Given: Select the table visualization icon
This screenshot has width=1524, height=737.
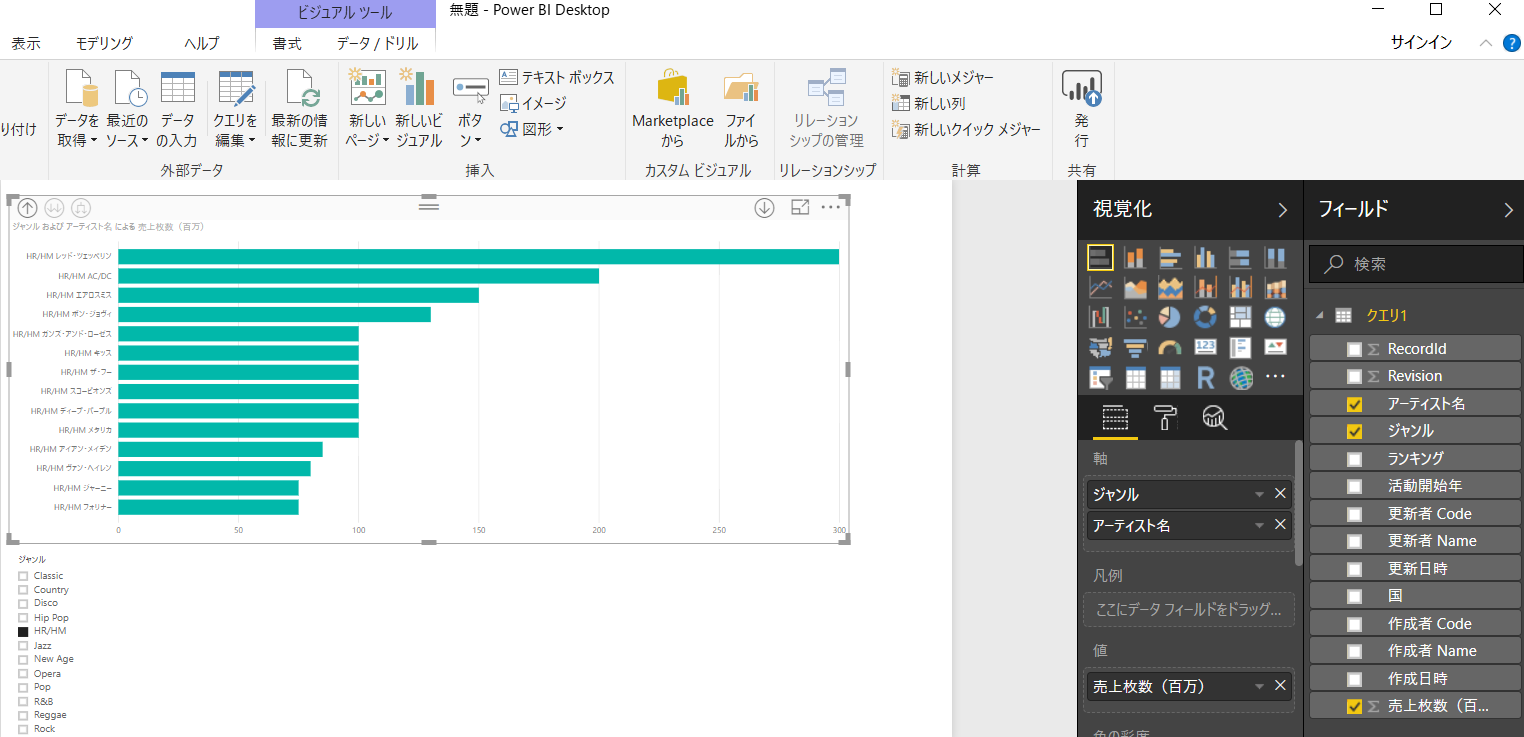Looking at the screenshot, I should point(1135,377).
